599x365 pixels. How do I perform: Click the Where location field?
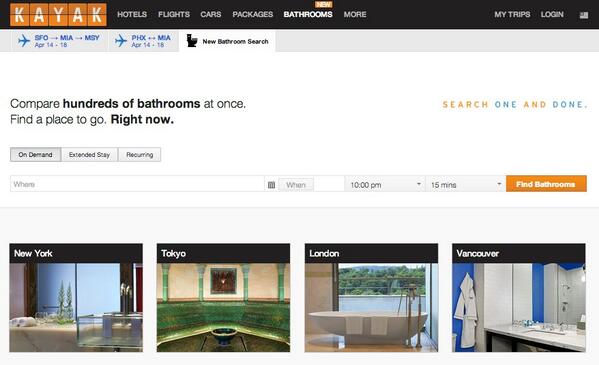click(137, 184)
